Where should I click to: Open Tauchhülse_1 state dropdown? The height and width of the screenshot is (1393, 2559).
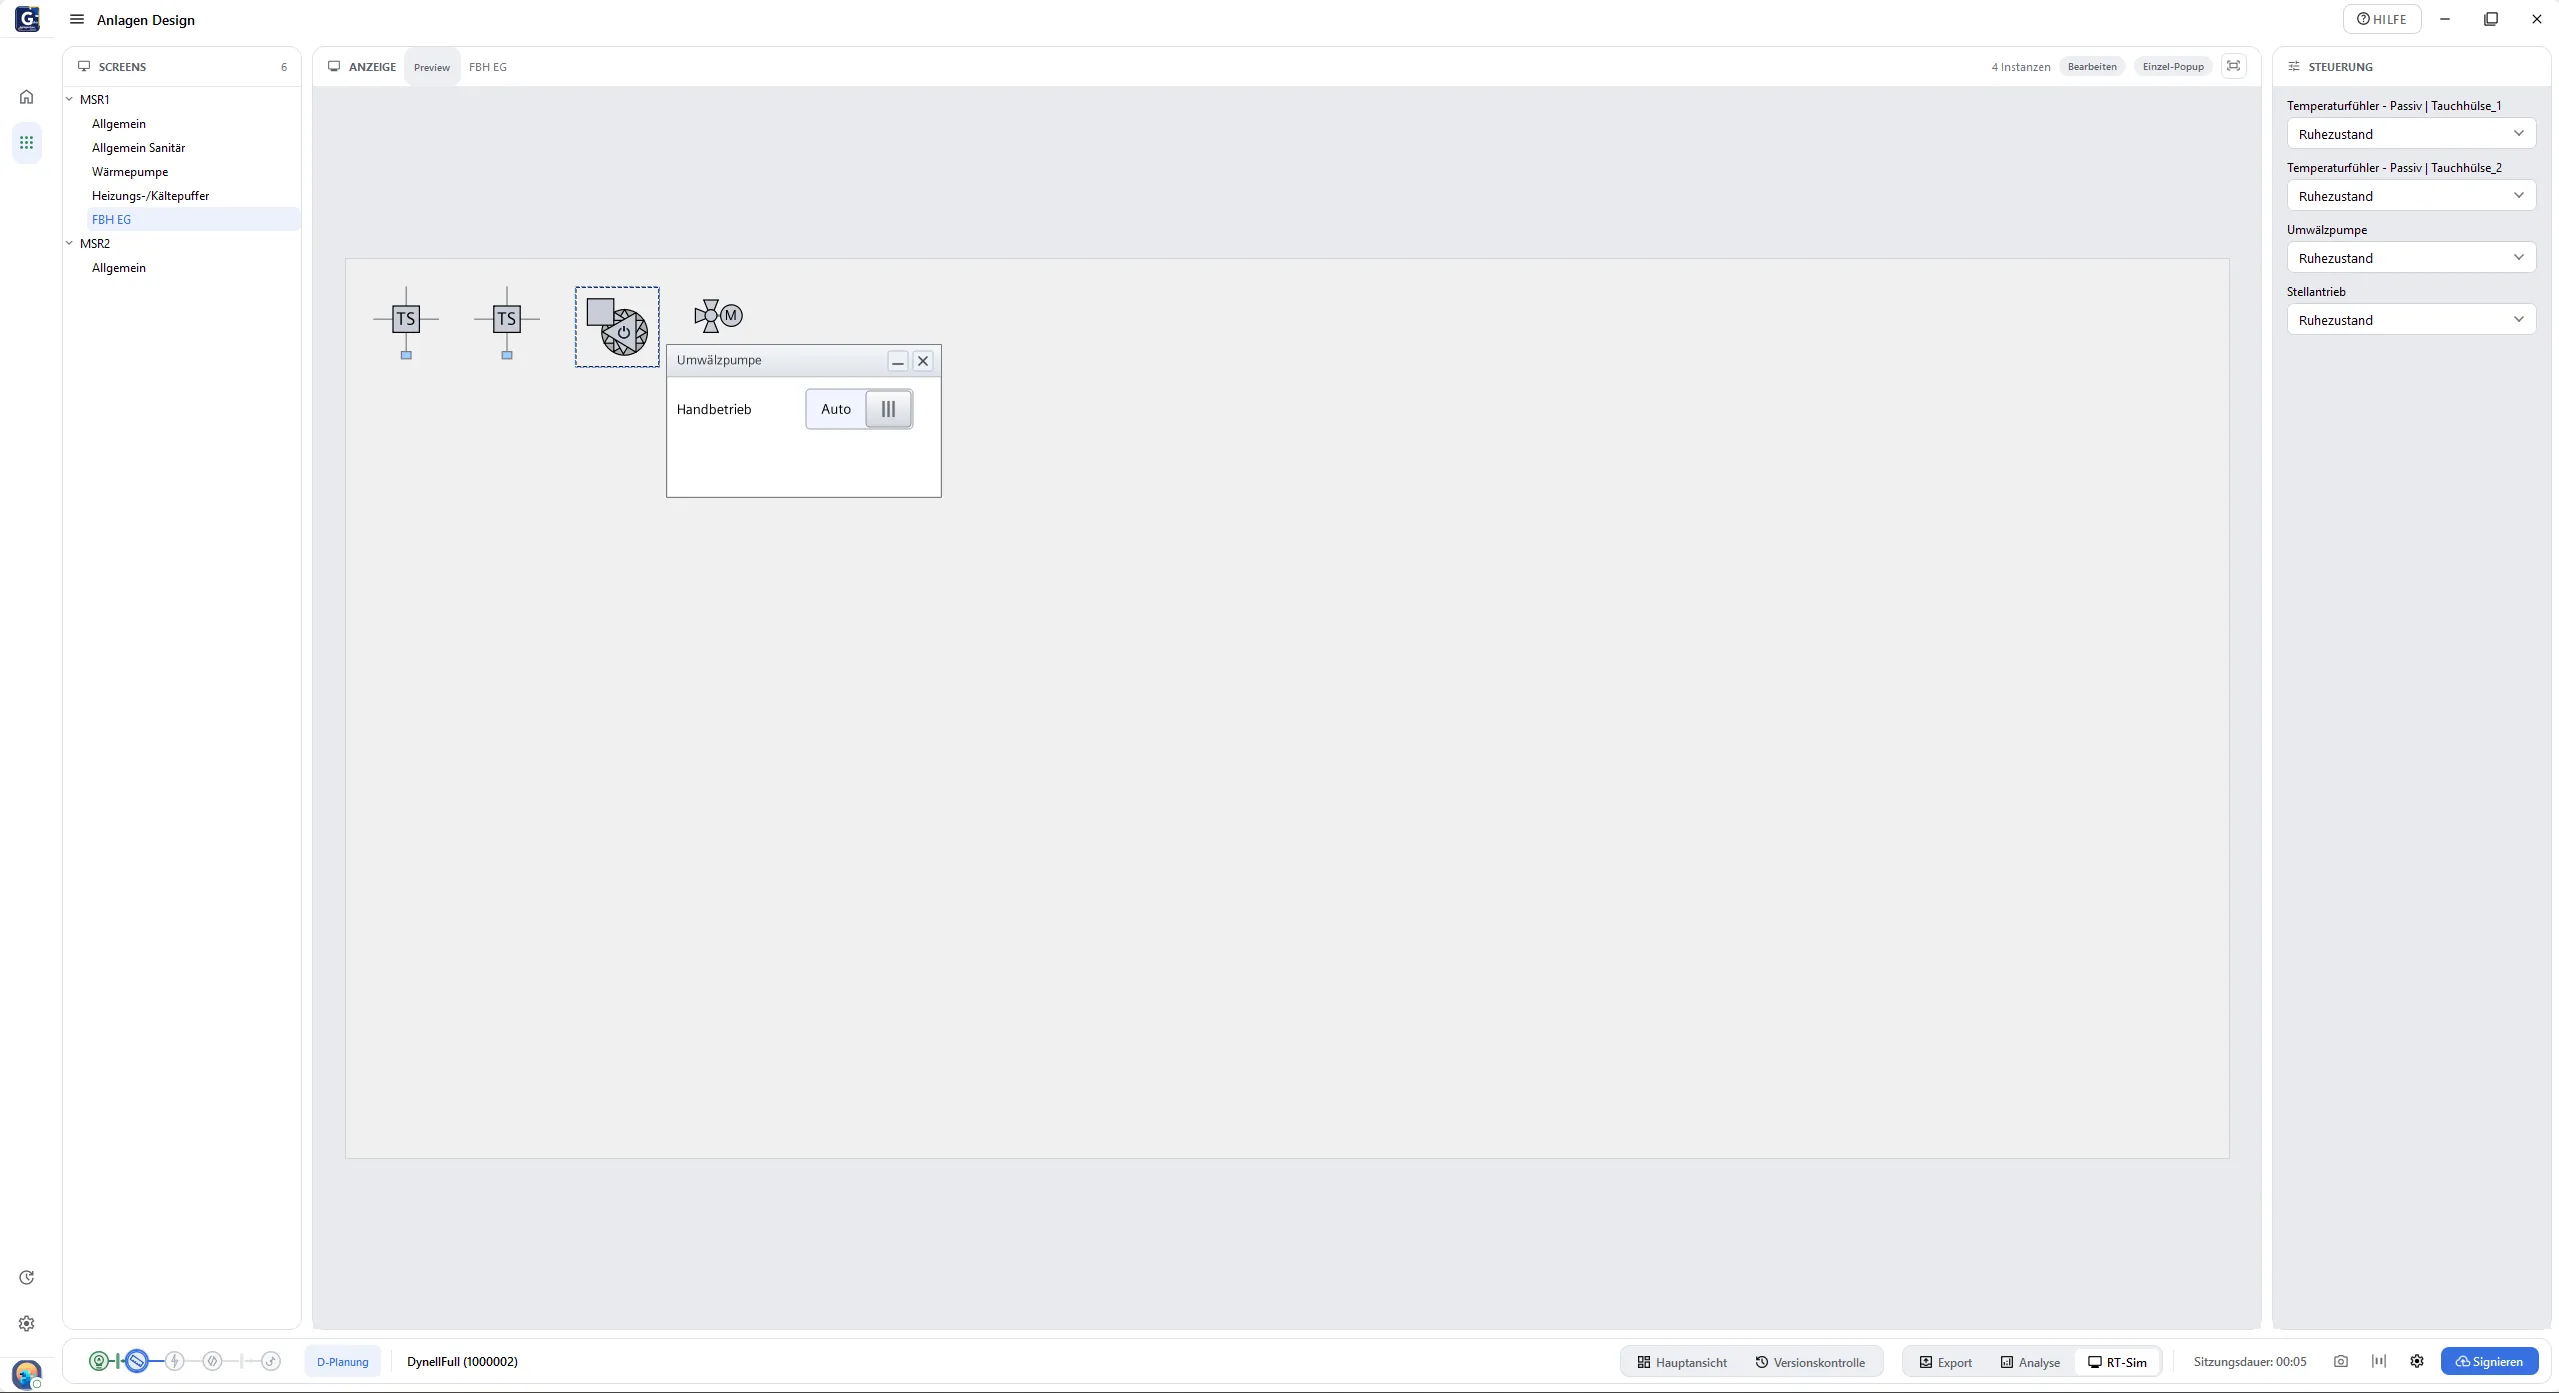(x=2411, y=134)
